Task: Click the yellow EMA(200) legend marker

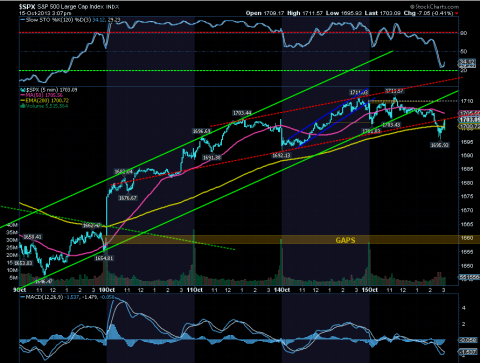Action: pos(22,100)
